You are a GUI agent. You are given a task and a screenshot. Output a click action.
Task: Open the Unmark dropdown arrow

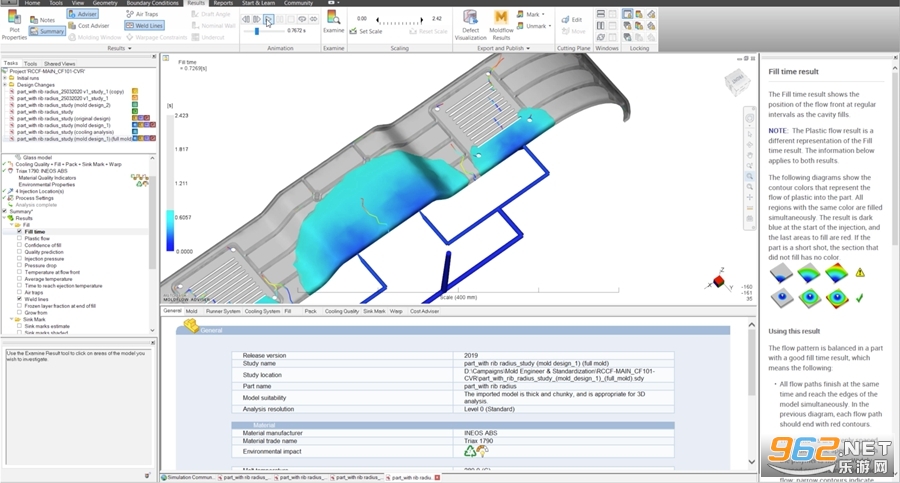550,26
